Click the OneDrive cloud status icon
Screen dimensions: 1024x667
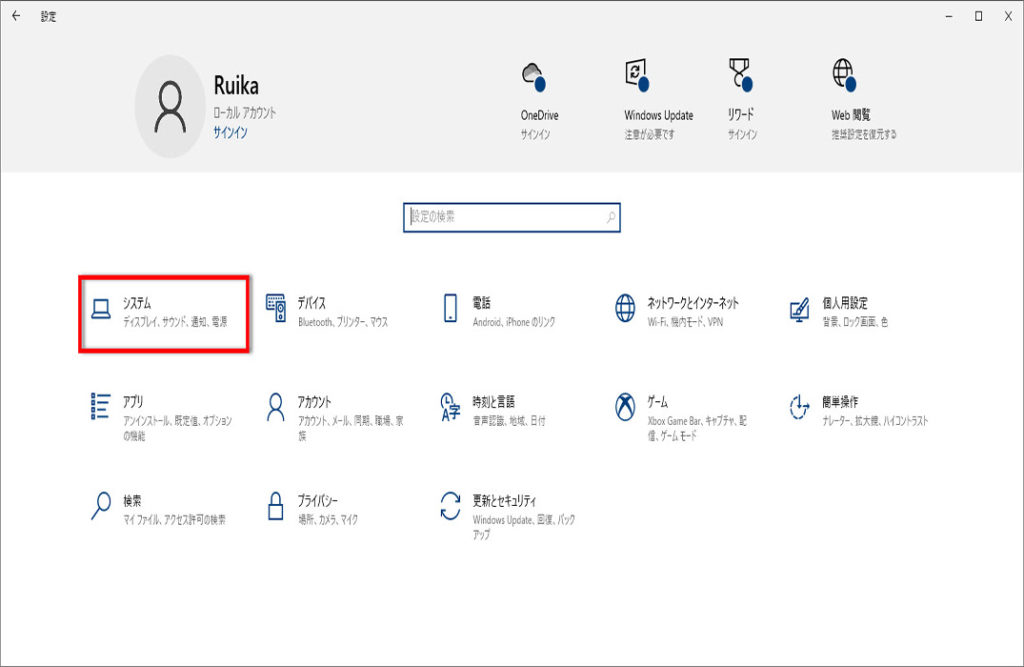tap(532, 76)
